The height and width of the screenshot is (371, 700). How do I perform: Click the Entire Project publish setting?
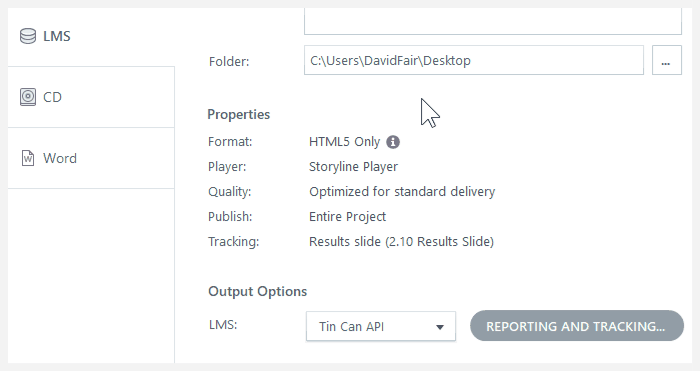point(347,217)
